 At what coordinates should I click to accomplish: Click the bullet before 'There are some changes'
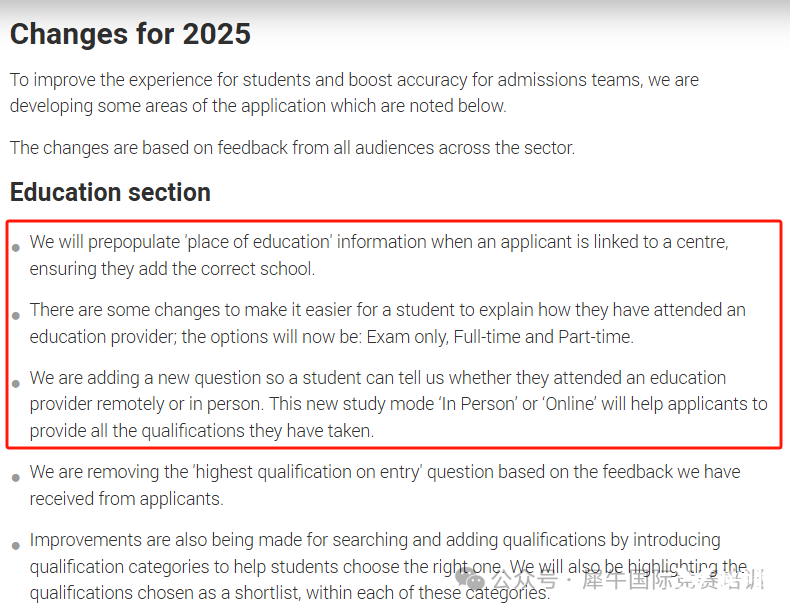[16, 316]
